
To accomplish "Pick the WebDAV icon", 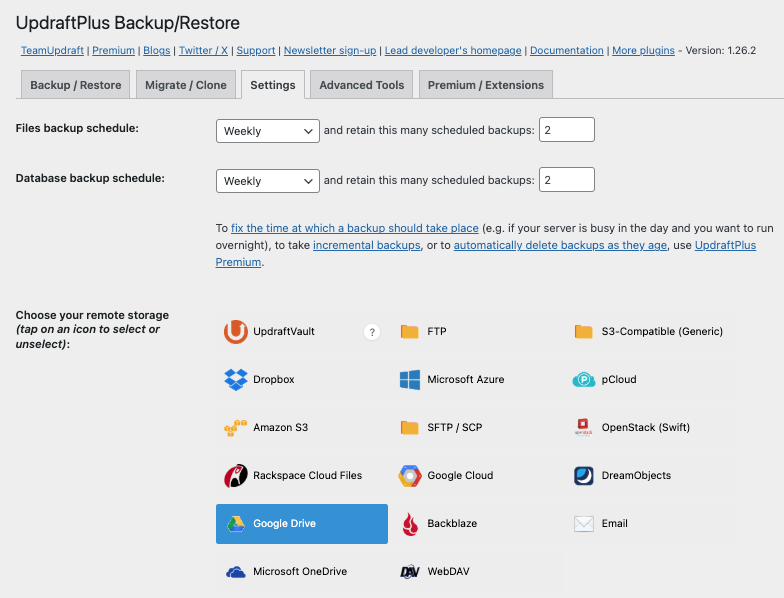I will pos(410,572).
